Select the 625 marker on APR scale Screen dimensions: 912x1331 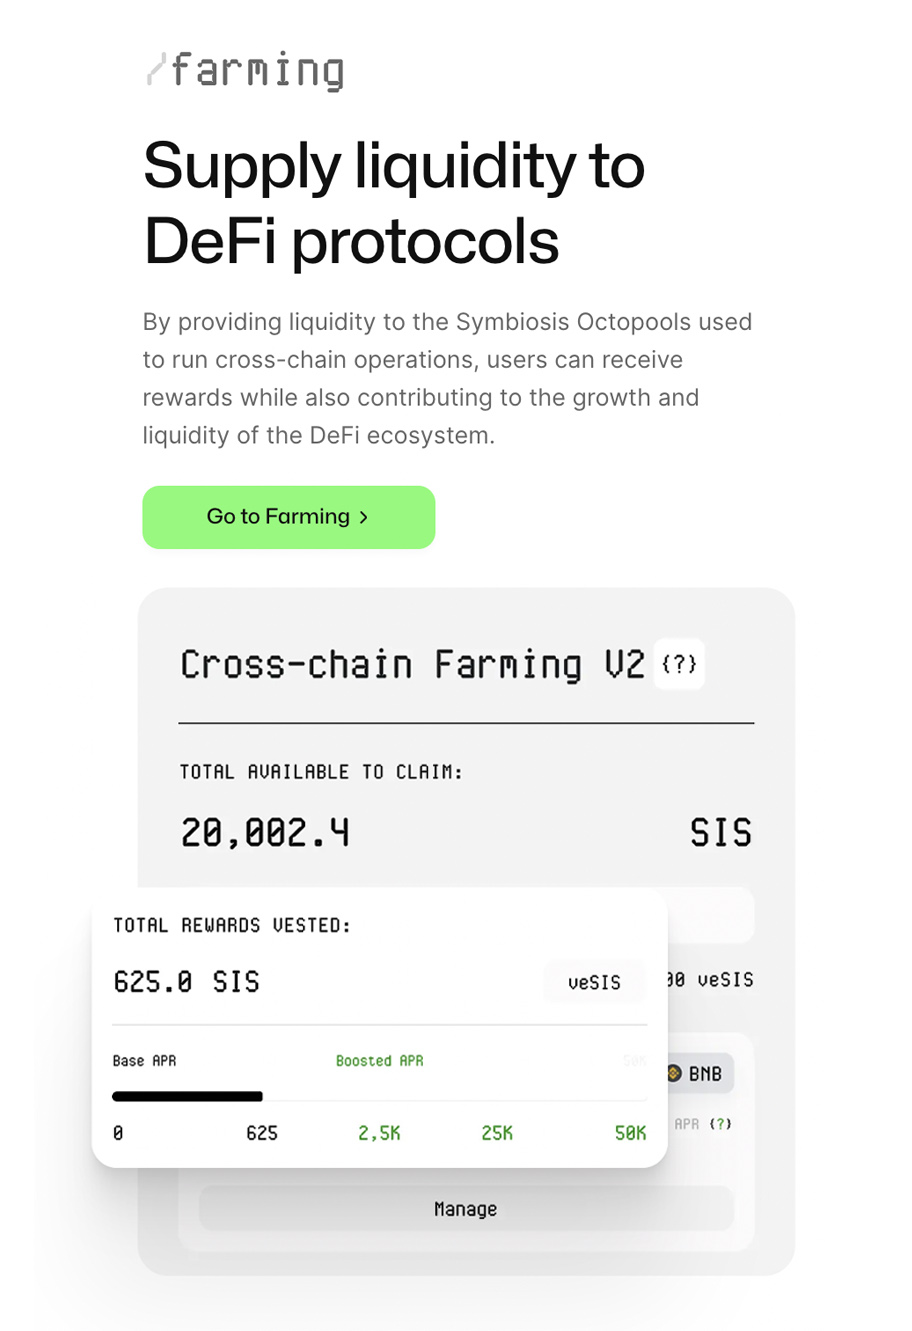262,1133
